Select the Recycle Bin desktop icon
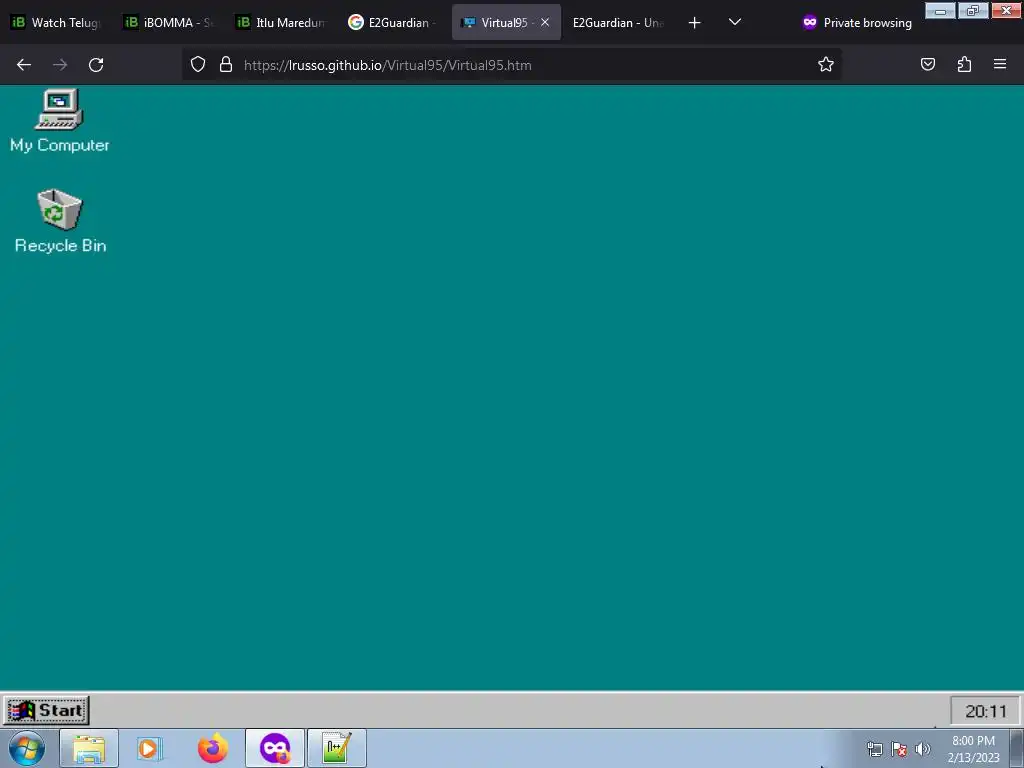This screenshot has width=1024, height=768. [x=60, y=221]
